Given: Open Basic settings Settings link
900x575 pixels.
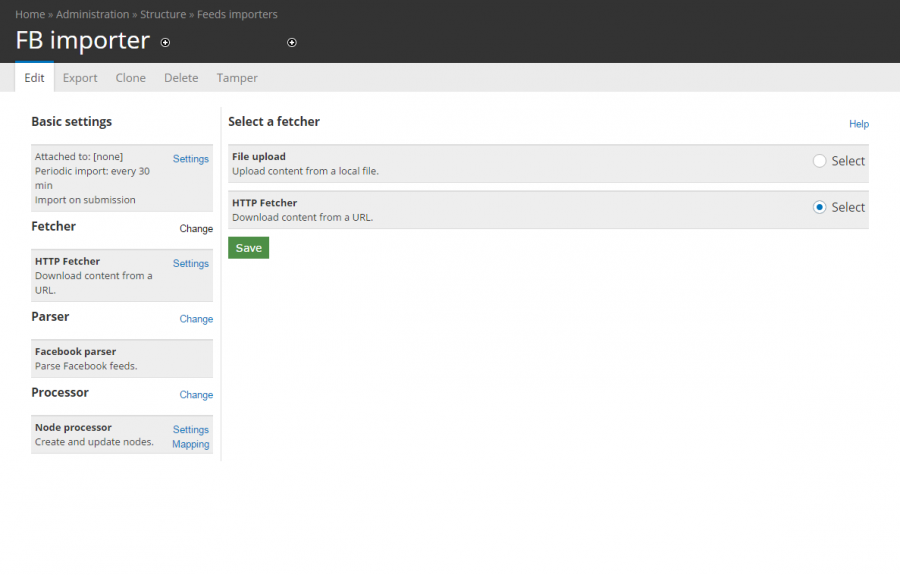Looking at the screenshot, I should tap(191, 159).
